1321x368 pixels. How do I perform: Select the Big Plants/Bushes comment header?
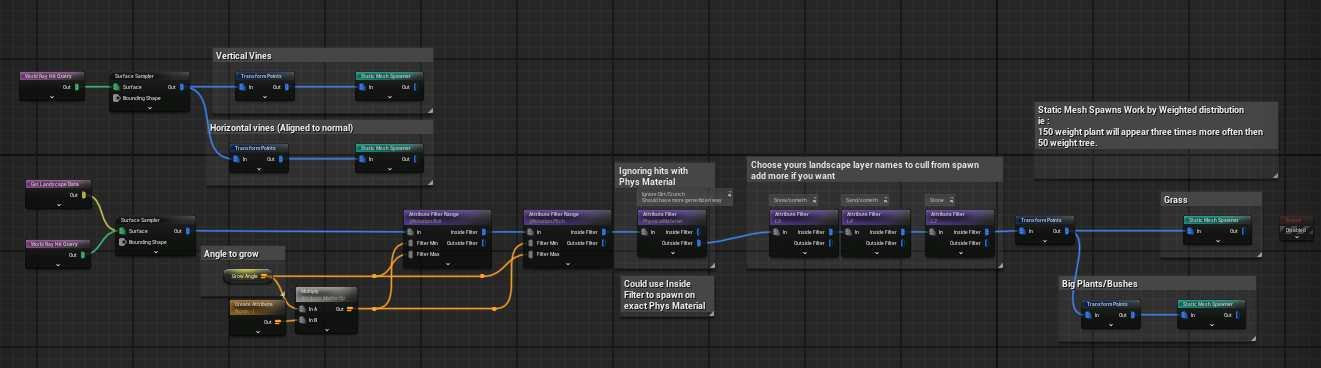[1156, 283]
